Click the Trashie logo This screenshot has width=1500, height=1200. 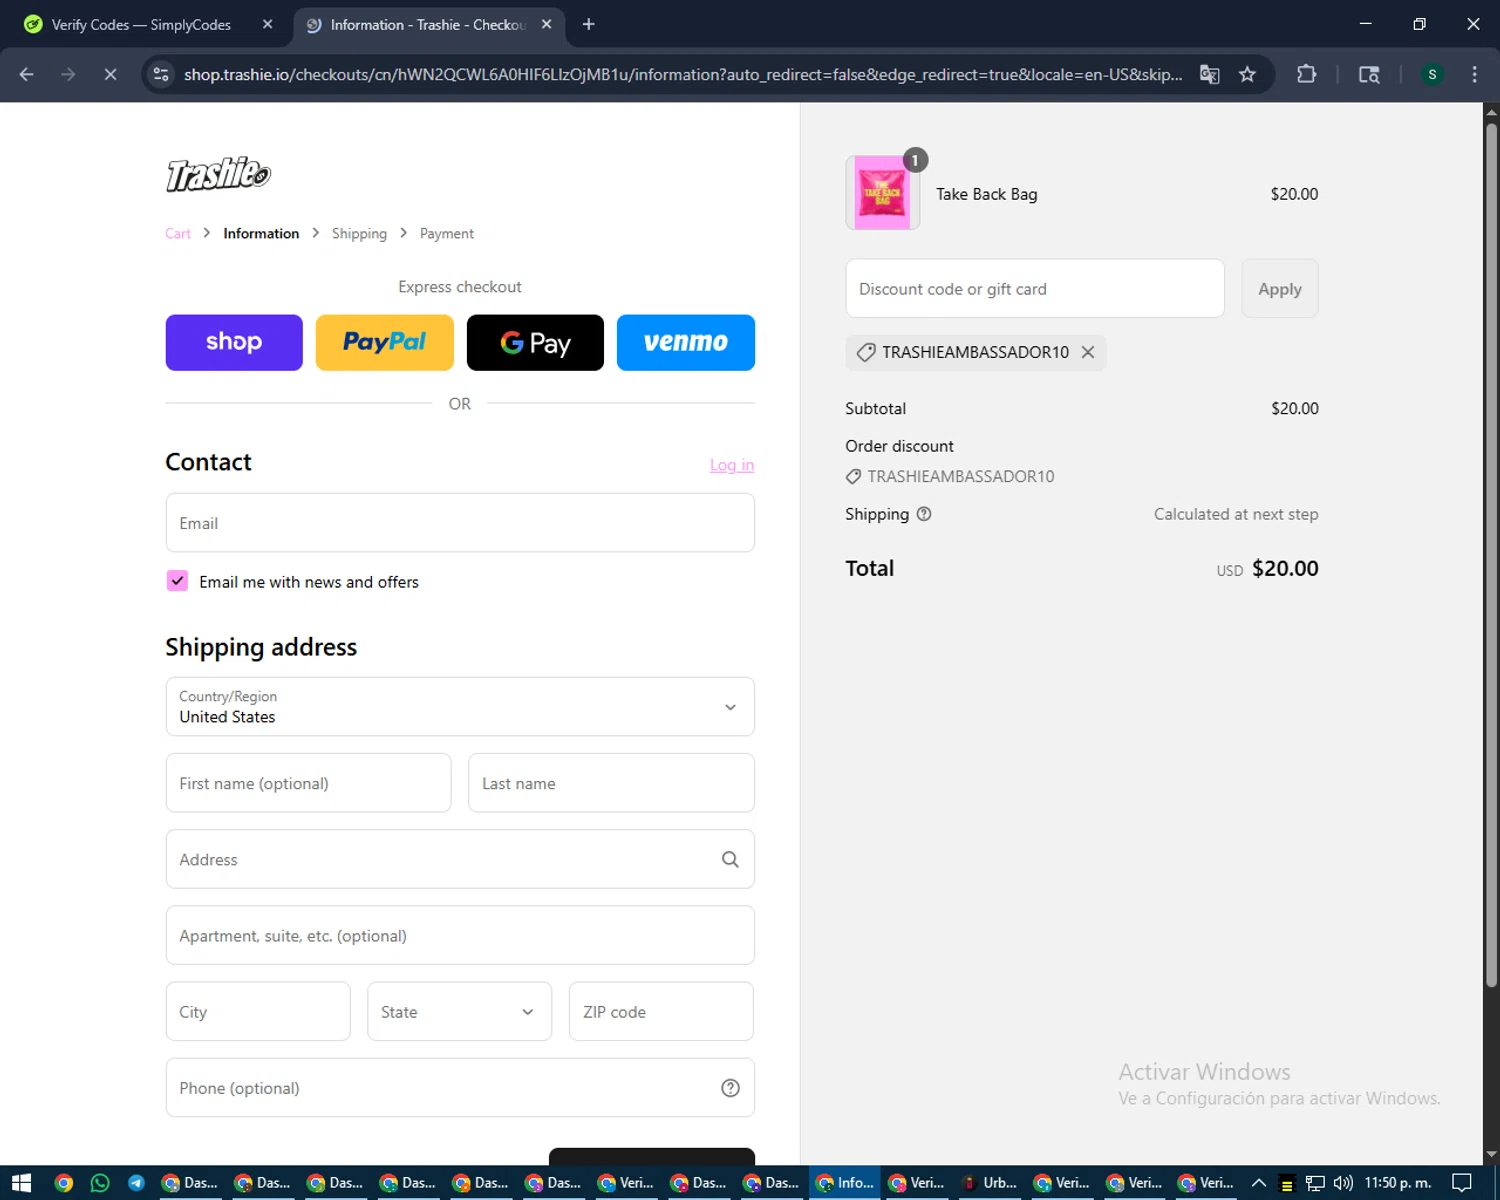tap(218, 174)
